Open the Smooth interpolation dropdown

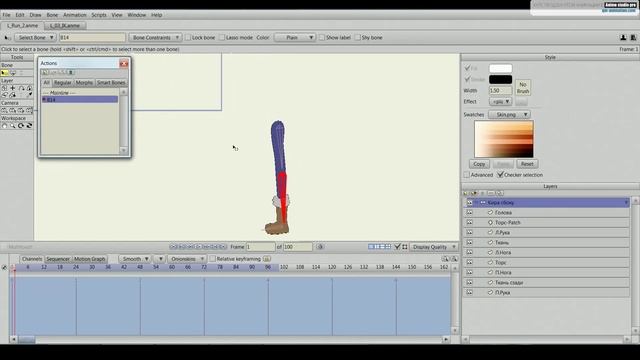135,259
